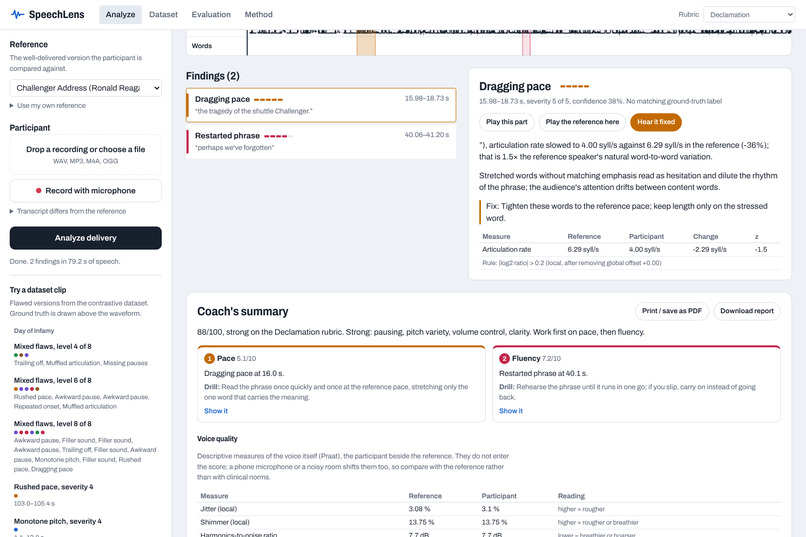Select the Restarted phrase finding card
This screenshot has width=806, height=537.
click(321, 141)
